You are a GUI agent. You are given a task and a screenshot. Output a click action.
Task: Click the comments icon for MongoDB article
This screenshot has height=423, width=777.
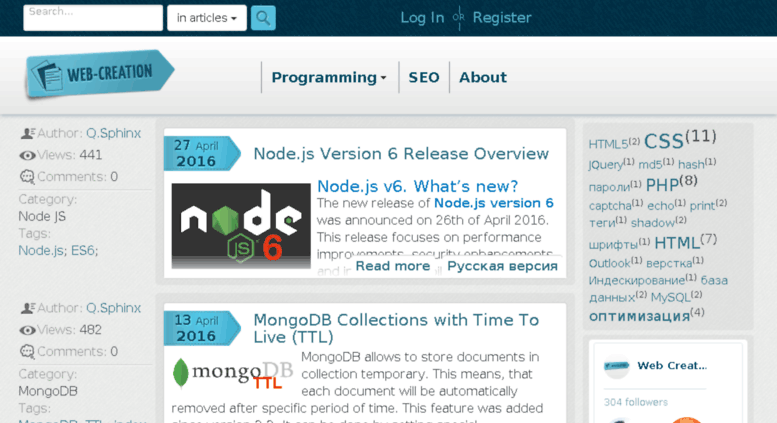(27, 352)
